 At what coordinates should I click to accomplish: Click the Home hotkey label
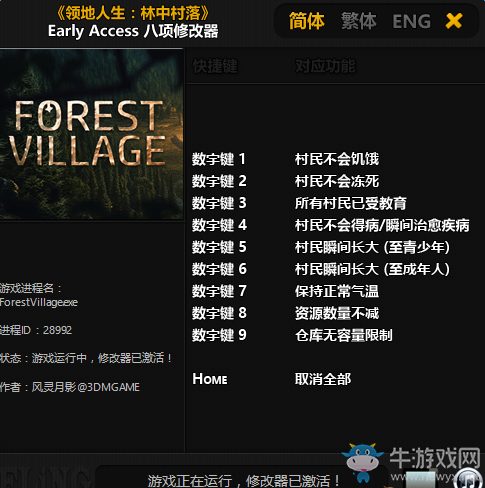coord(210,379)
